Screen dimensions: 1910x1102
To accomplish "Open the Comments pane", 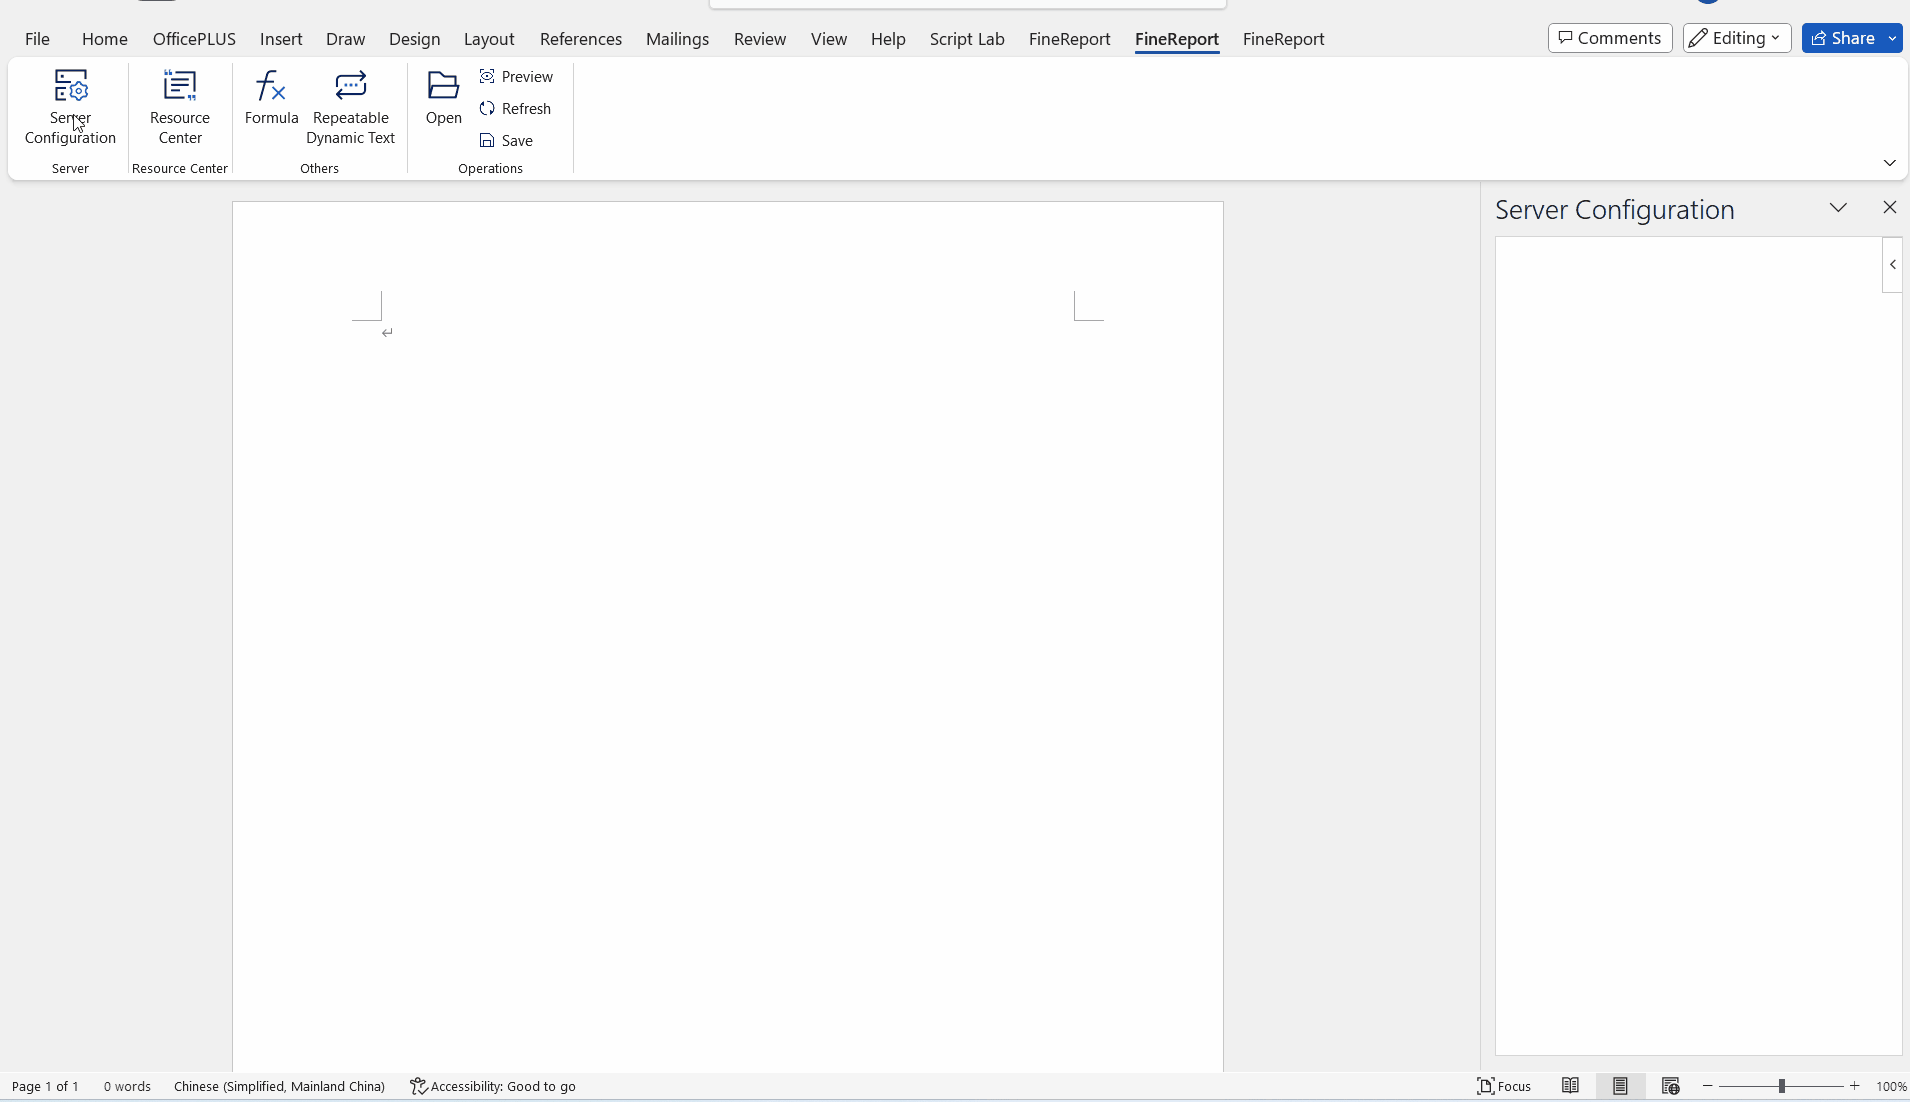I will [1608, 38].
